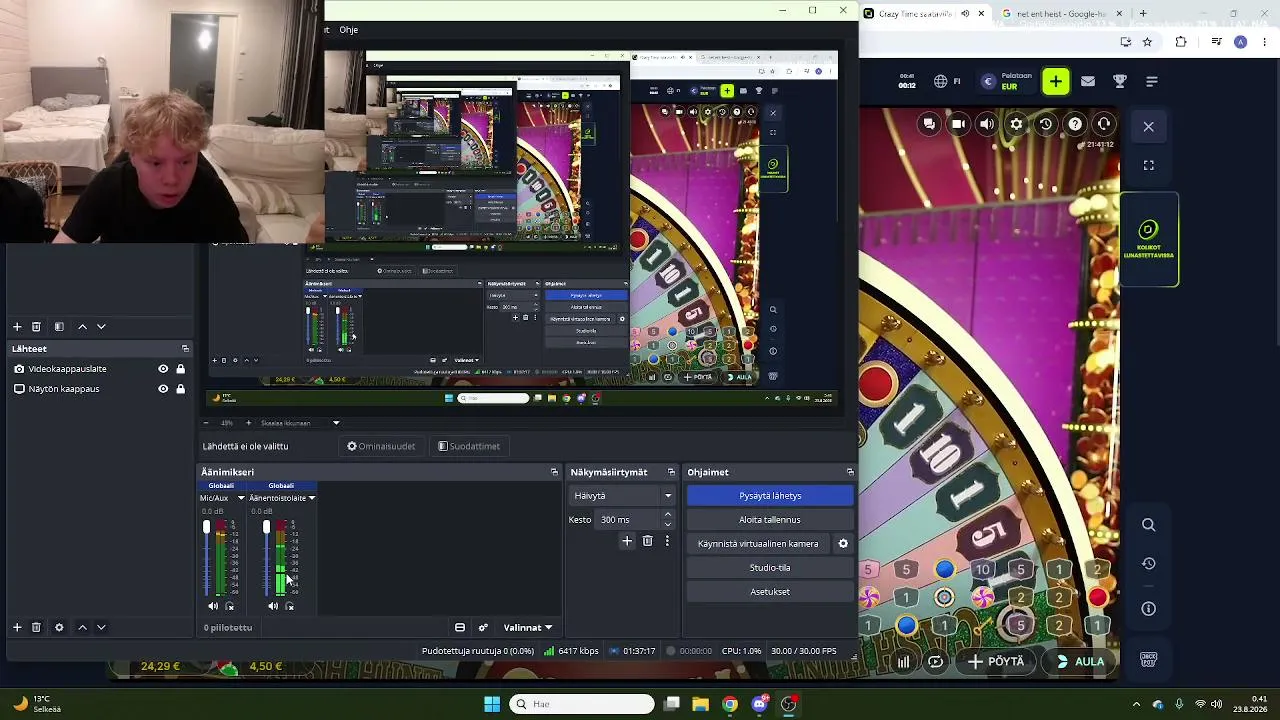
Task: Open advanced audio properties gear icon
Action: click(483, 628)
